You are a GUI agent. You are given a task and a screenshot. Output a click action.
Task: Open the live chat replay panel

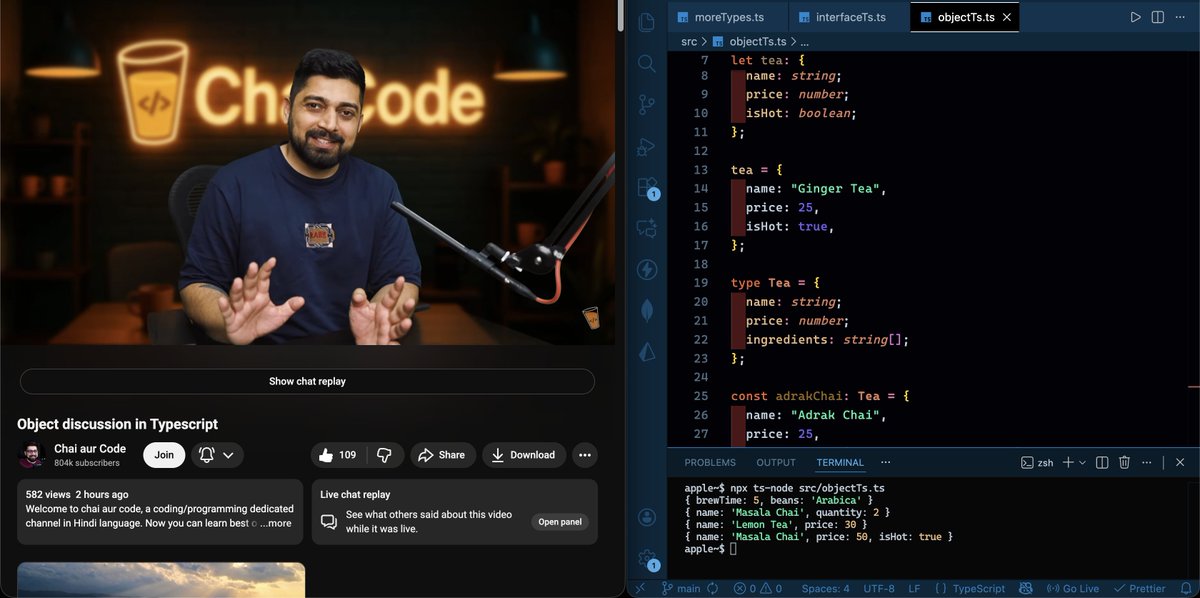(560, 522)
